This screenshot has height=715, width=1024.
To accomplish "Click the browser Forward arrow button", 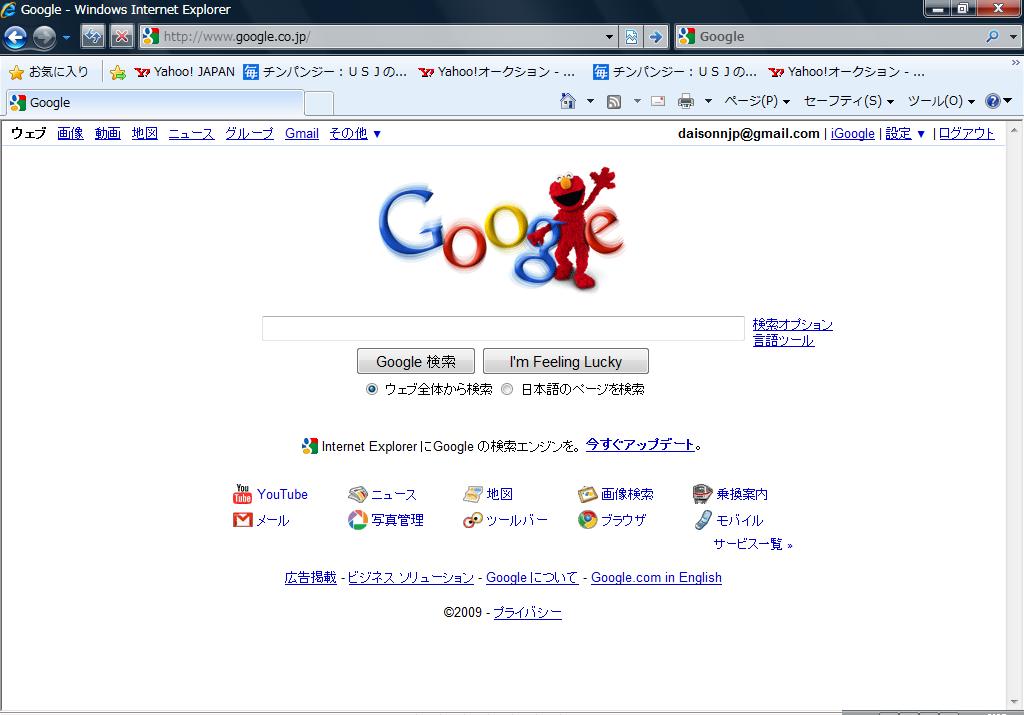I will click(44, 37).
